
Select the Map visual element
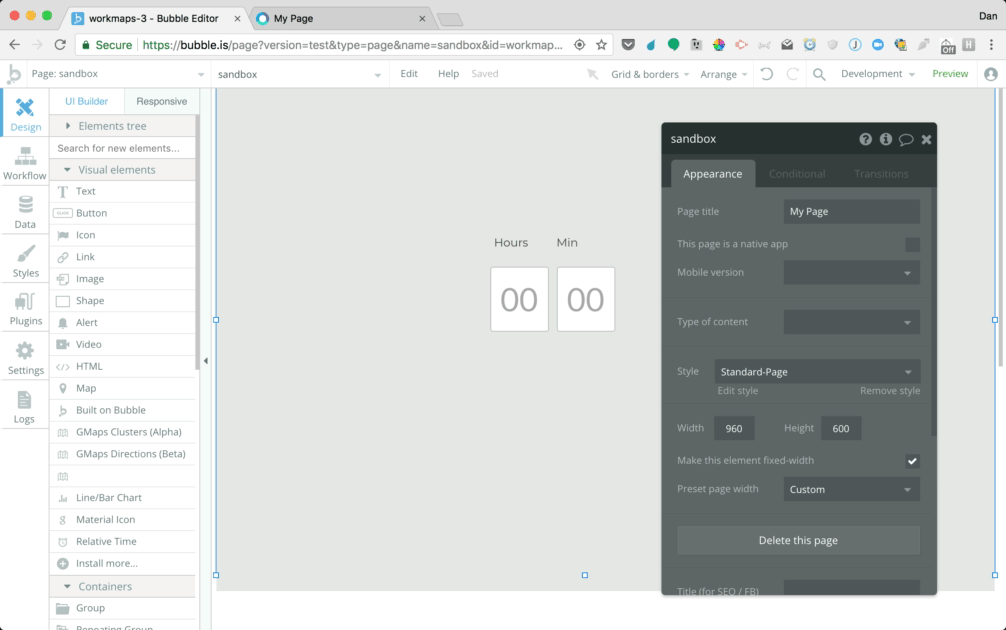[123, 388]
